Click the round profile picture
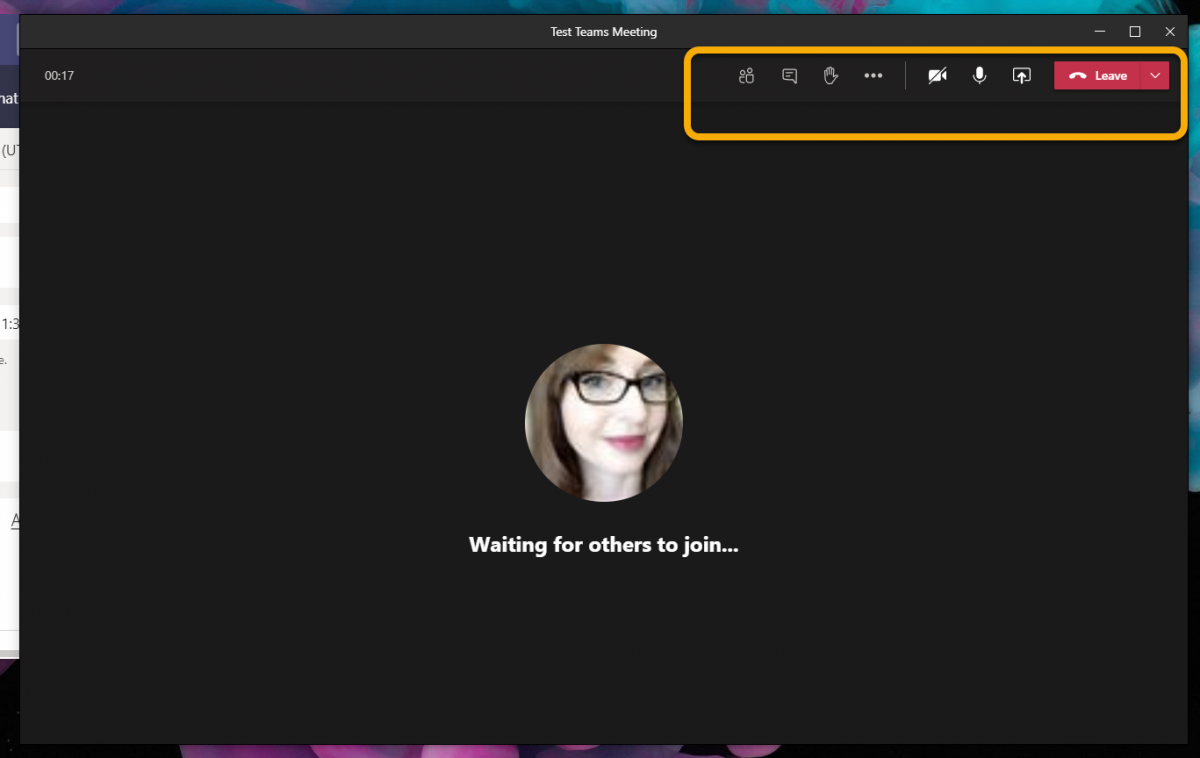The height and width of the screenshot is (758, 1200). (604, 423)
